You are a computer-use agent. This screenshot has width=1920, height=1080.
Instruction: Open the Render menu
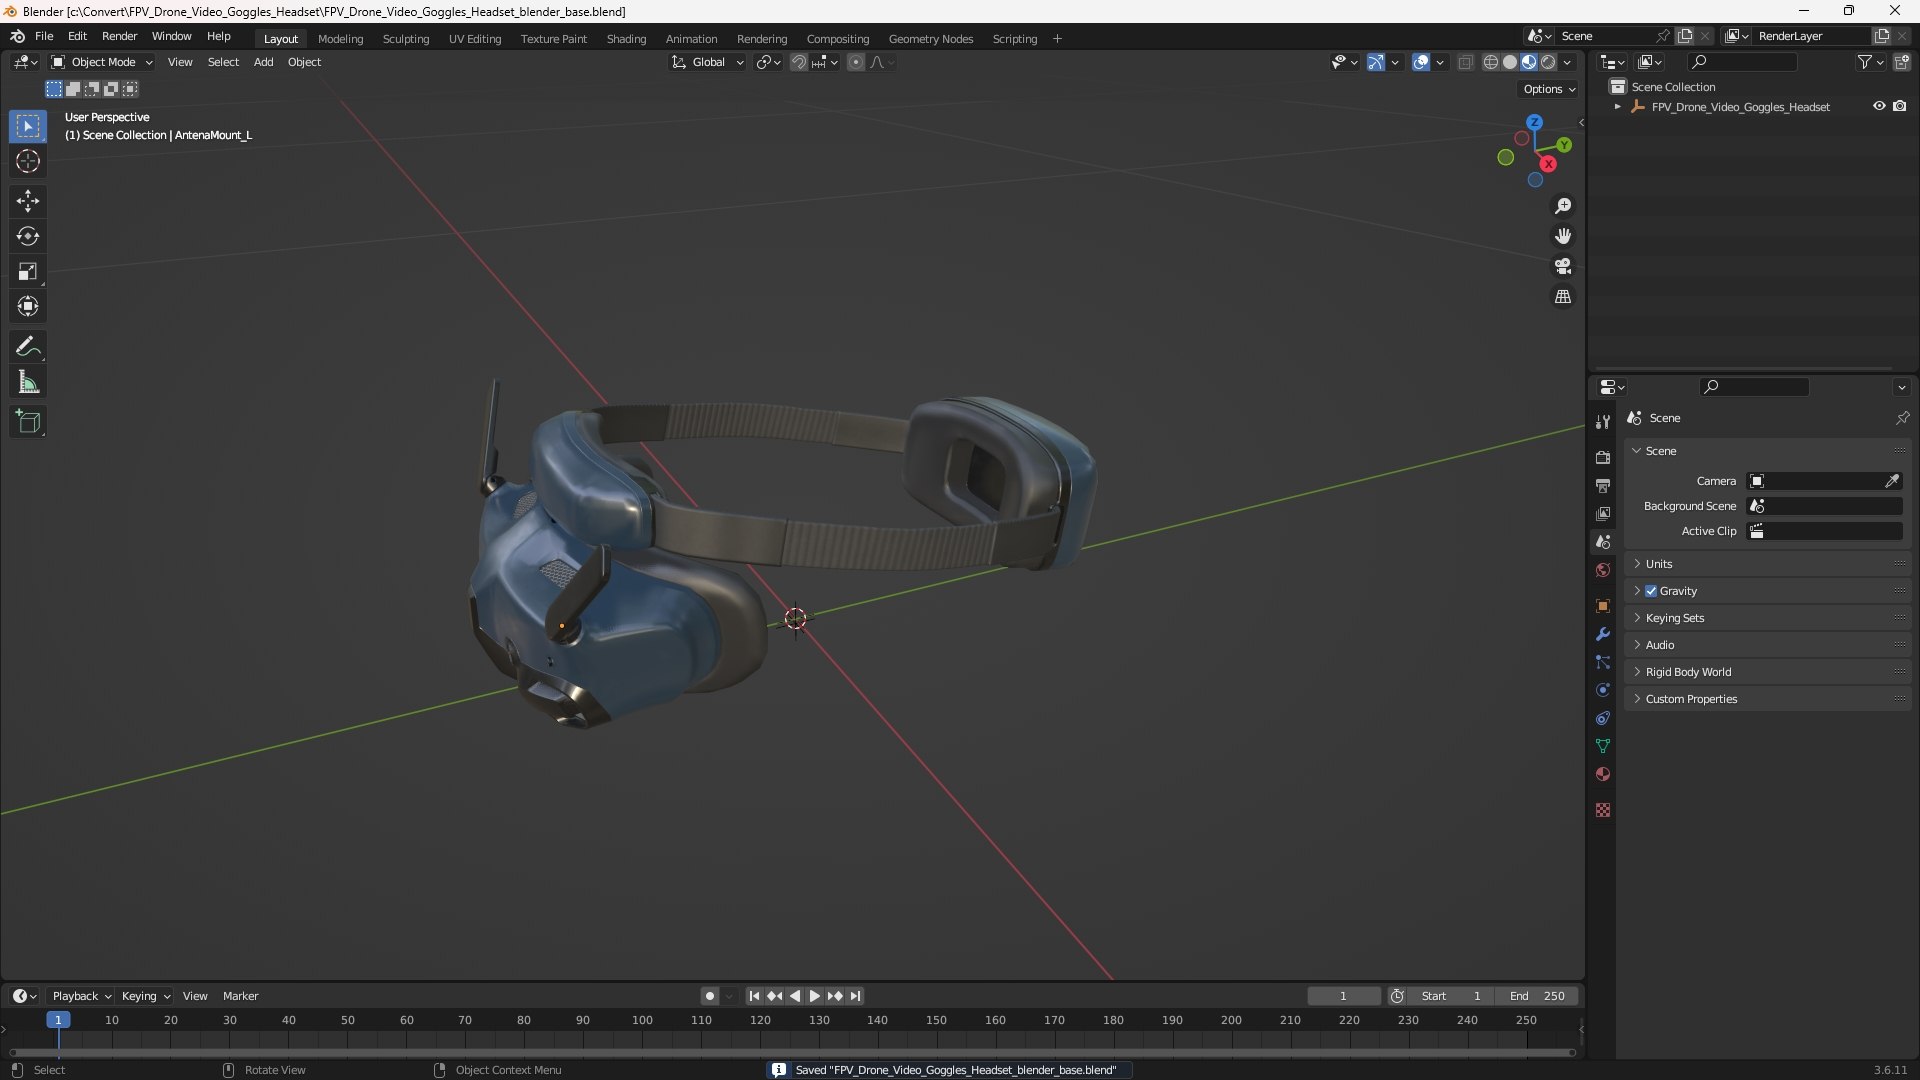(x=119, y=36)
